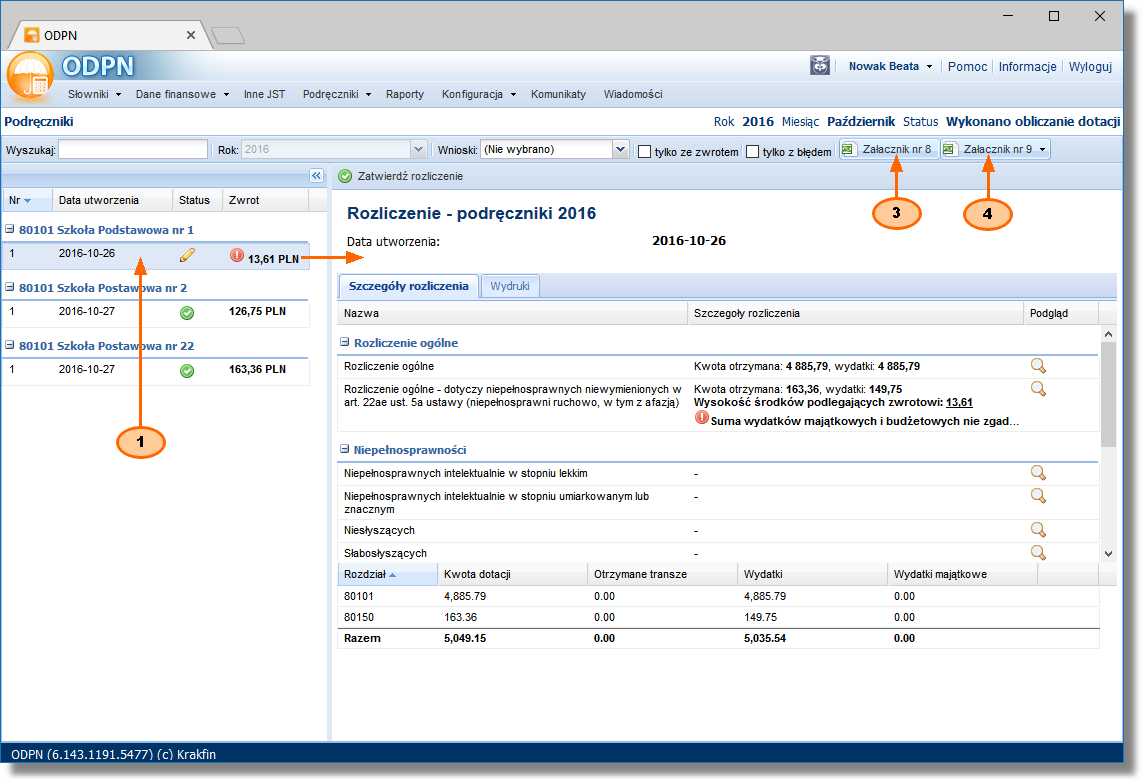The height and width of the screenshot is (783, 1144).
Task: Collapse left panel with double-arrow icon
Action: click(x=316, y=176)
